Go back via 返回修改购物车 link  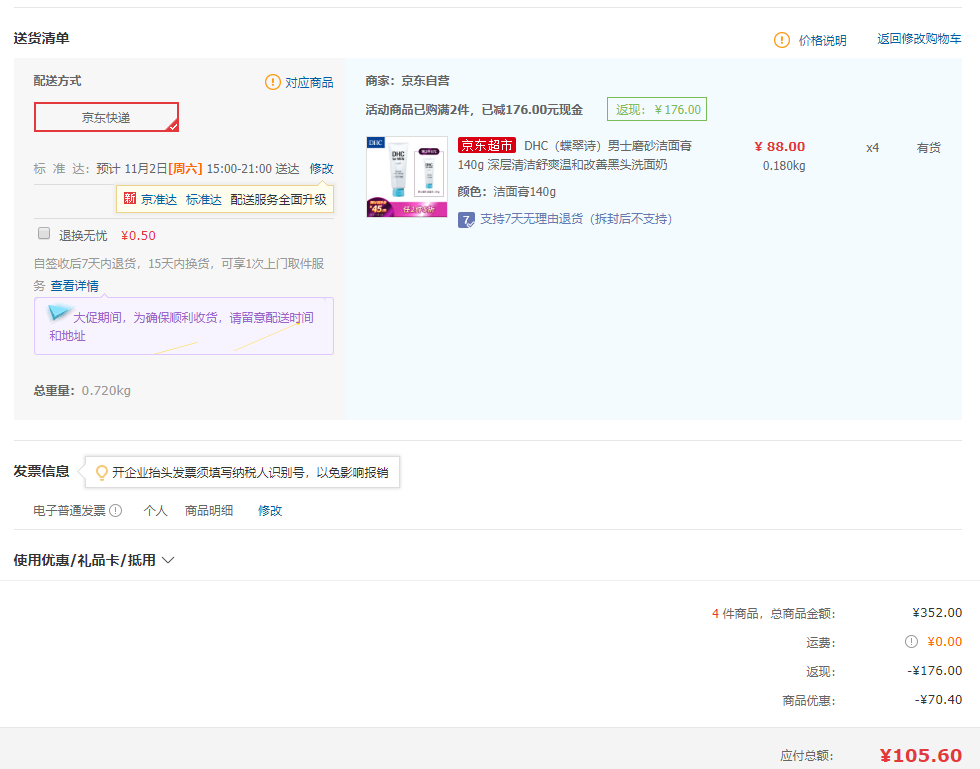919,39
